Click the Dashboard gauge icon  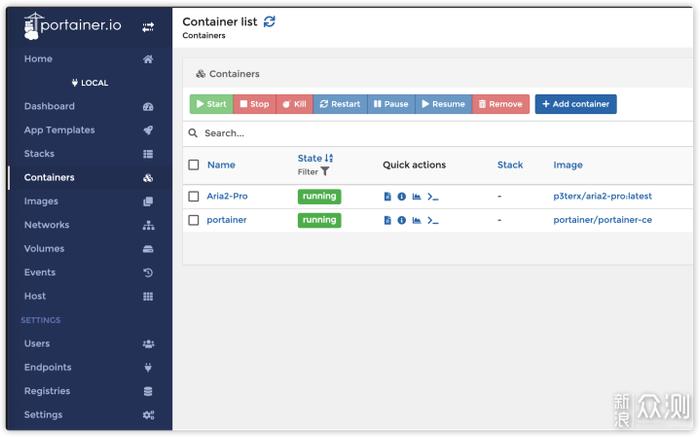pyautogui.click(x=148, y=107)
